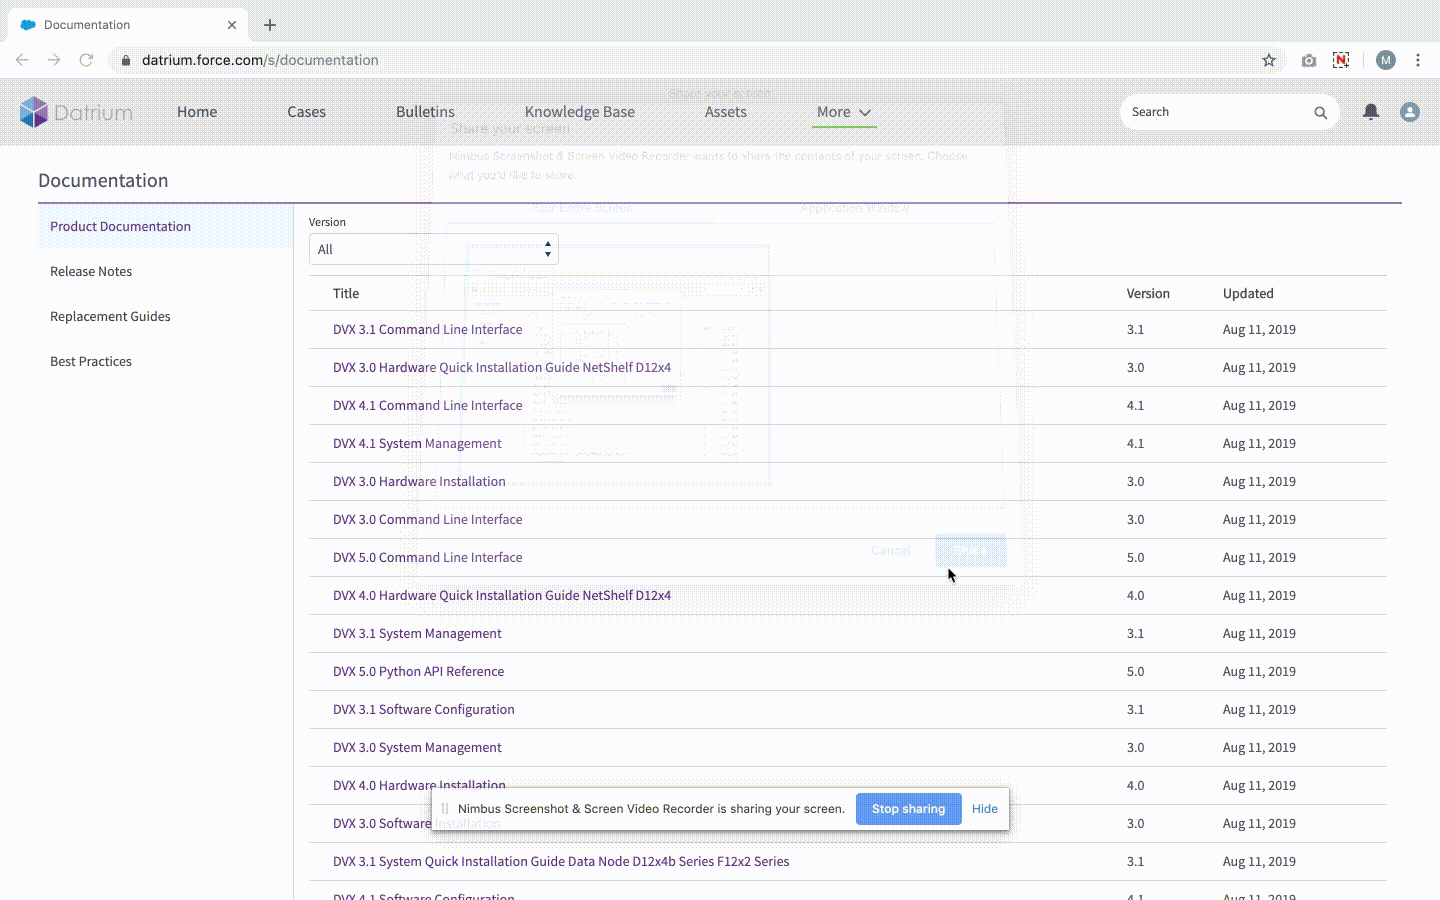This screenshot has width=1440, height=900.
Task: Go forward in browser history
Action: 54,60
